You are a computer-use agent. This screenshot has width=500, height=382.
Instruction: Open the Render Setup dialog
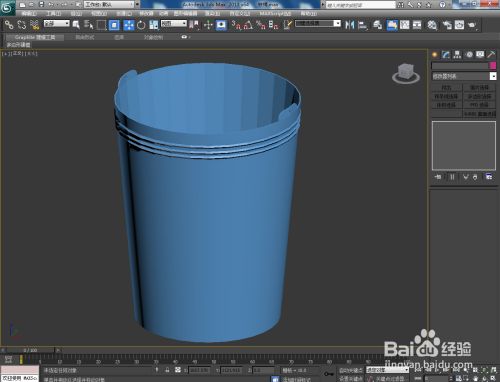[x=447, y=25]
